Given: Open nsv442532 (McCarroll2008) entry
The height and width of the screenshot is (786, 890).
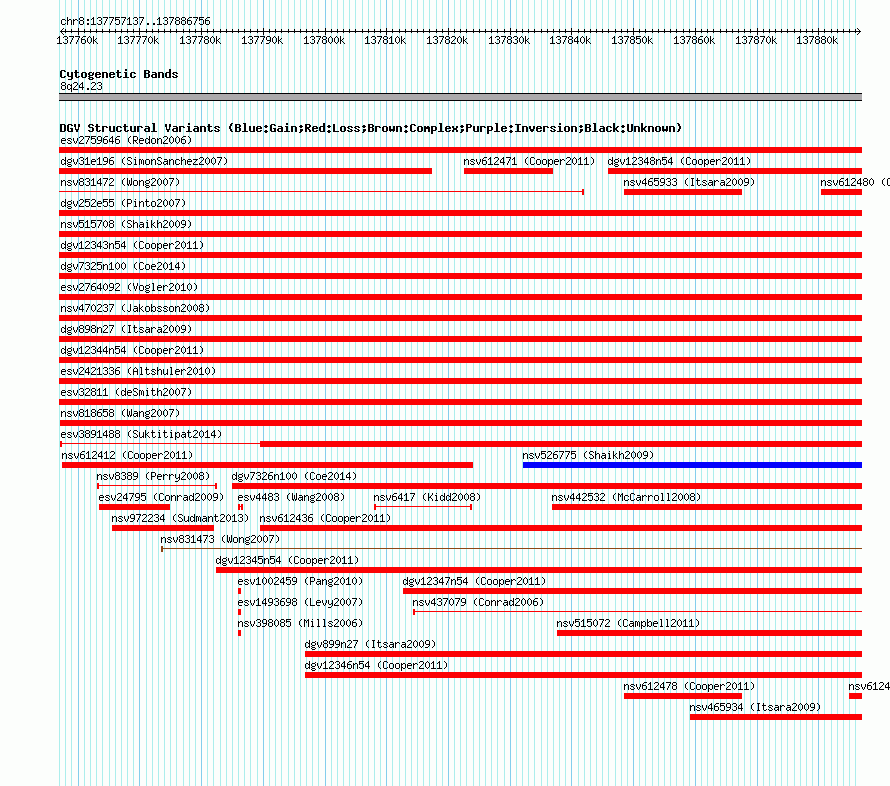Looking at the screenshot, I should (626, 497).
